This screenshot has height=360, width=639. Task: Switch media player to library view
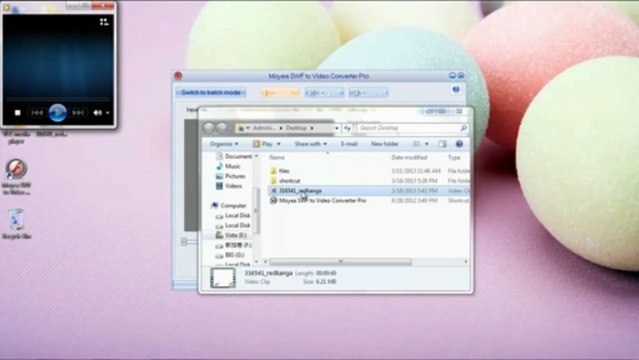[104, 22]
